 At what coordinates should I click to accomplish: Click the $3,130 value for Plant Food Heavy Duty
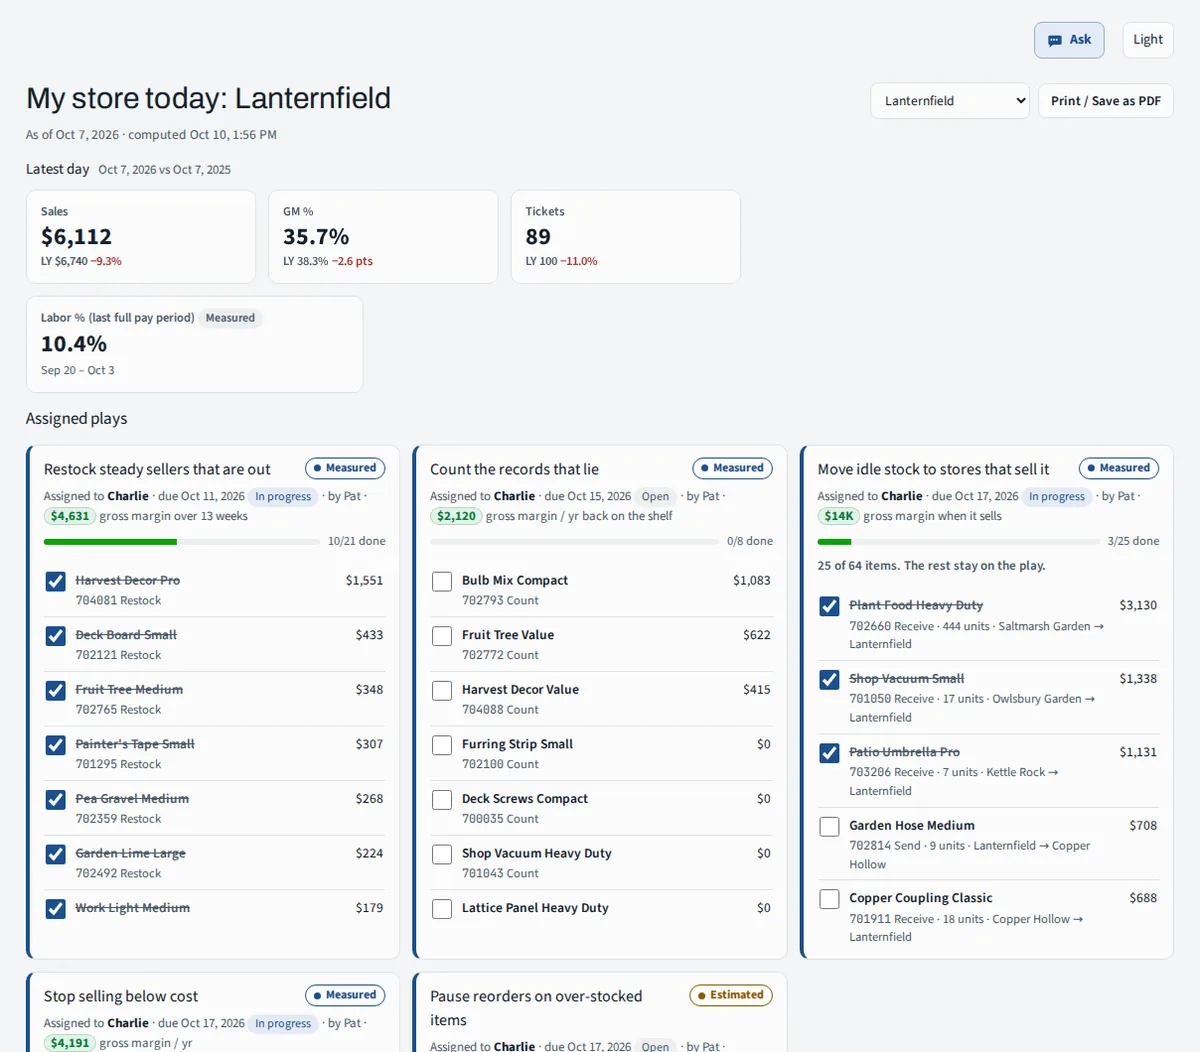point(1138,605)
